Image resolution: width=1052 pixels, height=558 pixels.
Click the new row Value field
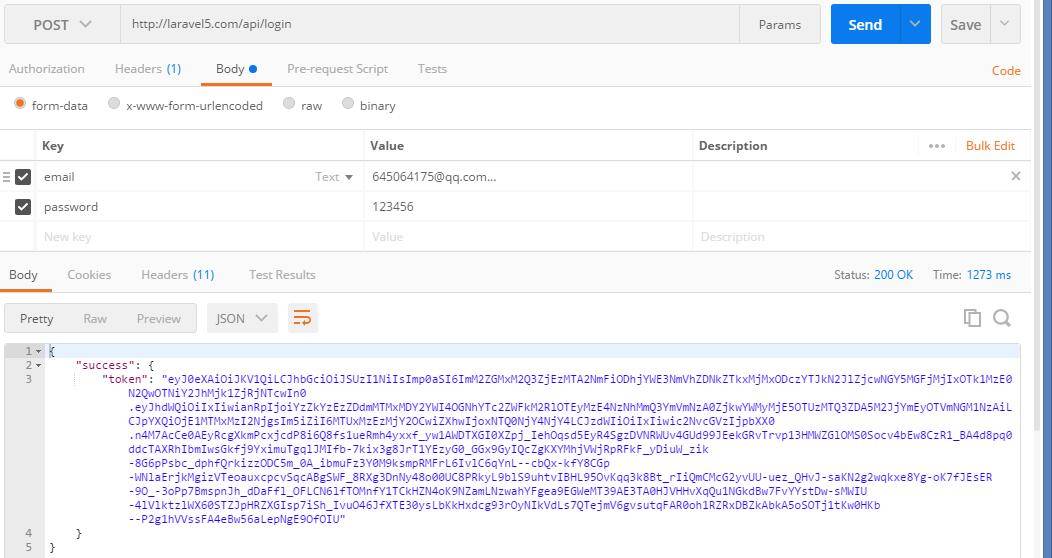(528, 237)
